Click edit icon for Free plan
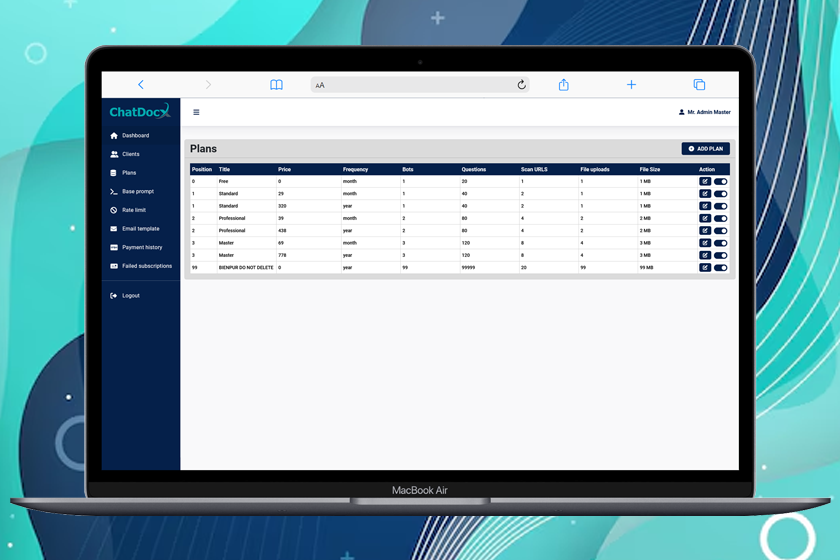The width and height of the screenshot is (840, 560). tap(705, 182)
